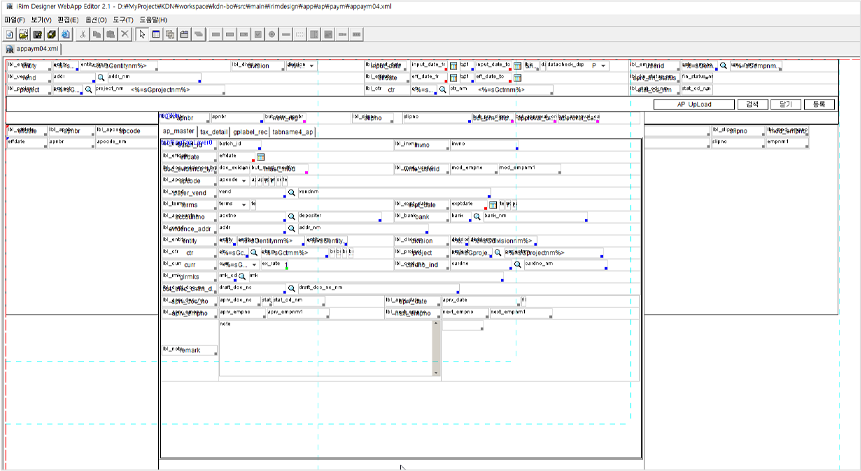Select the checkbox component tool

[x=258, y=35]
